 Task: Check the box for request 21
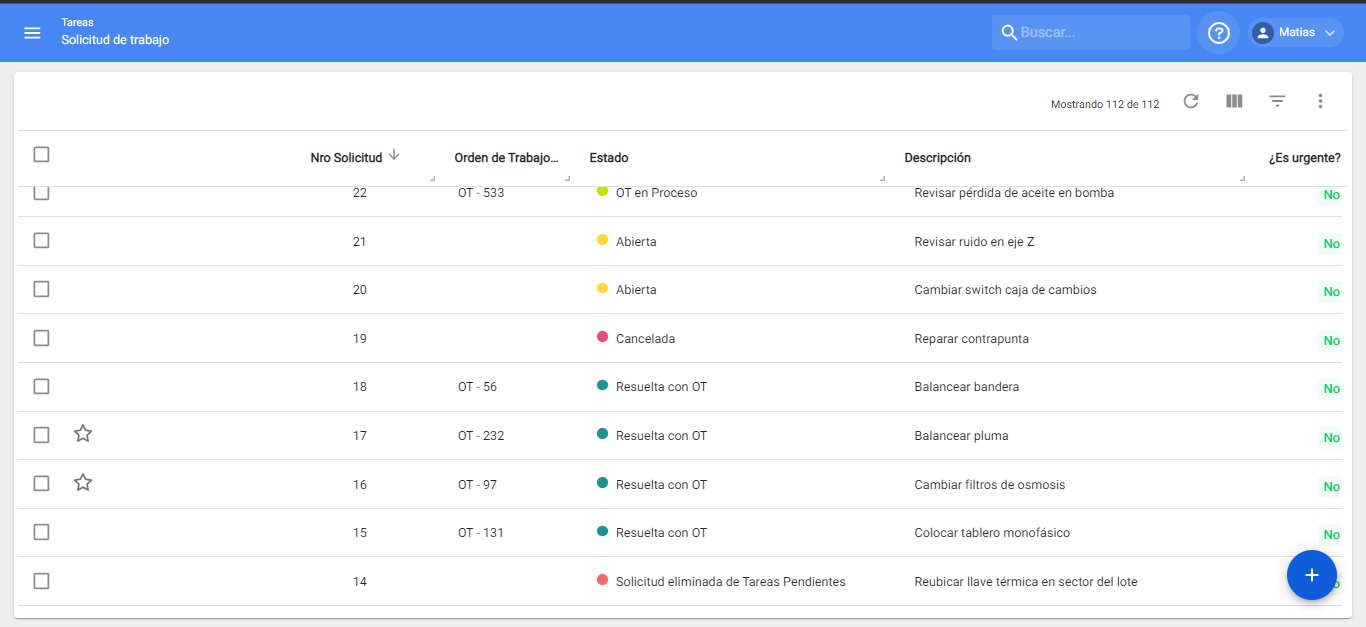pyautogui.click(x=41, y=240)
